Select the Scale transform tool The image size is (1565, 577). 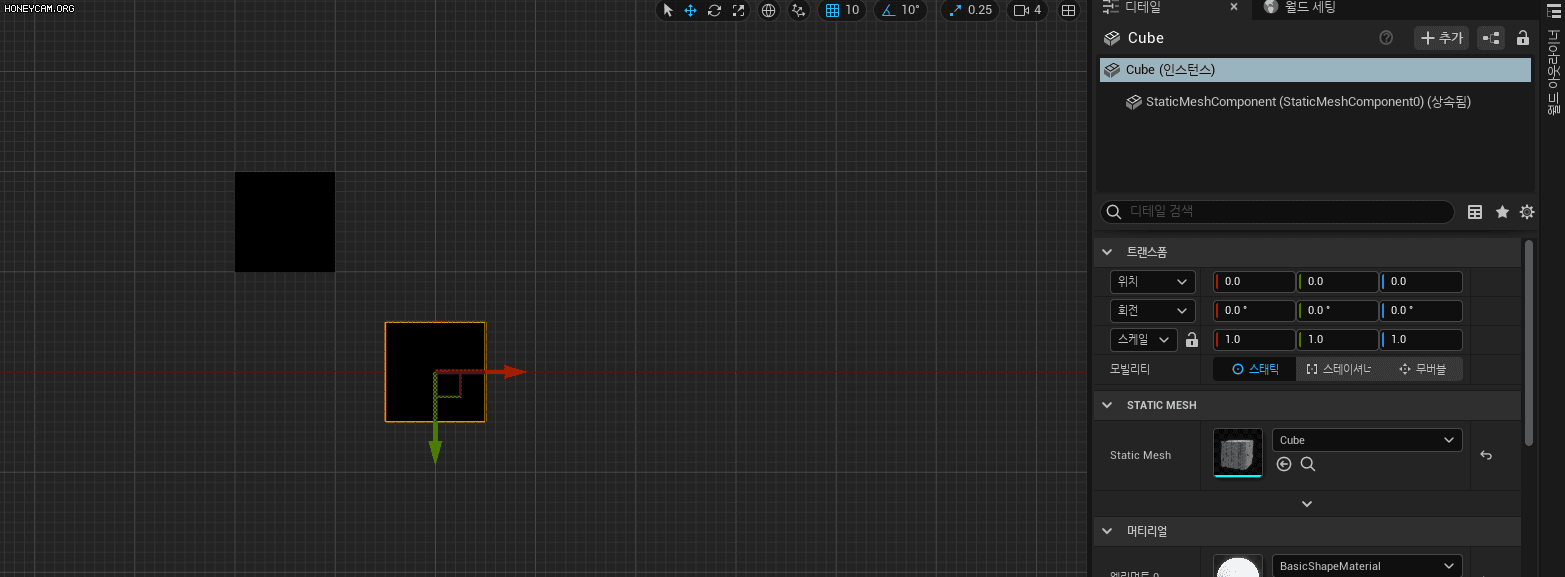(x=738, y=10)
